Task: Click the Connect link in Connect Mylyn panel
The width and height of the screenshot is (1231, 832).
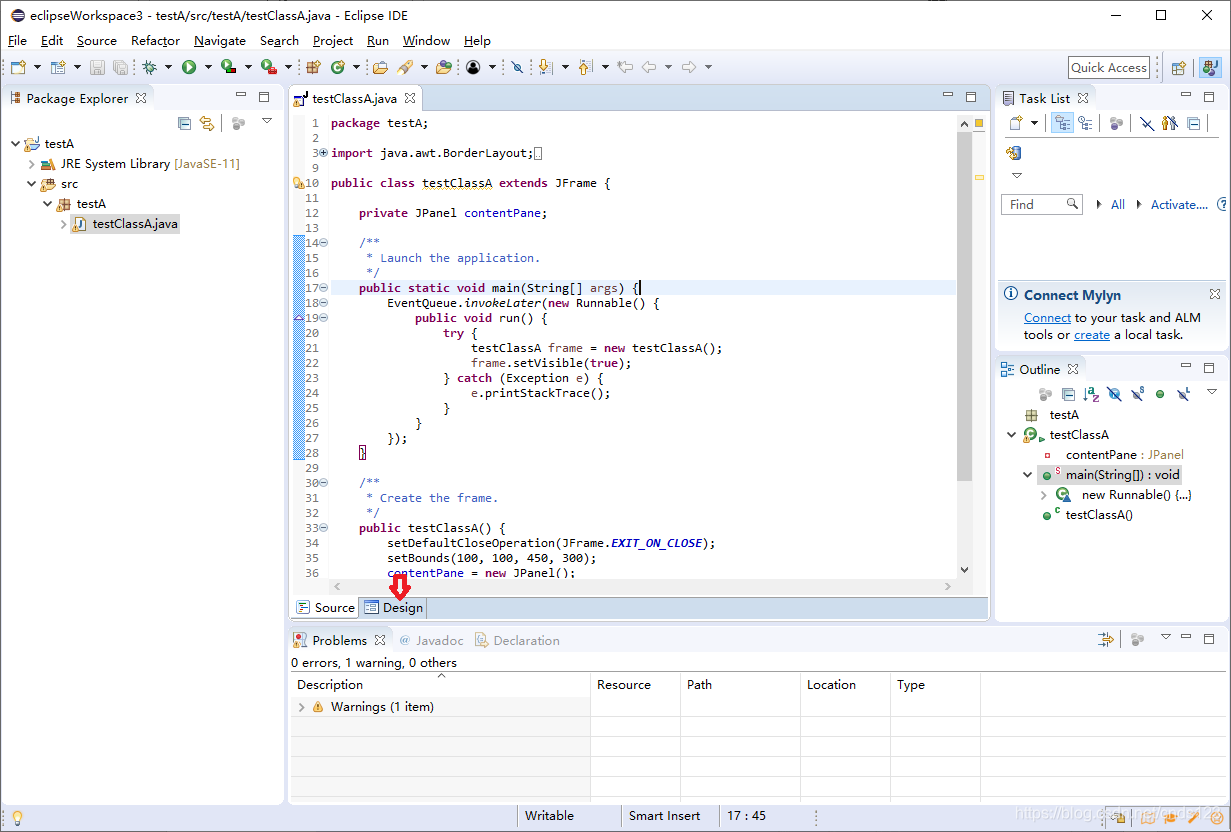Action: pos(1047,317)
